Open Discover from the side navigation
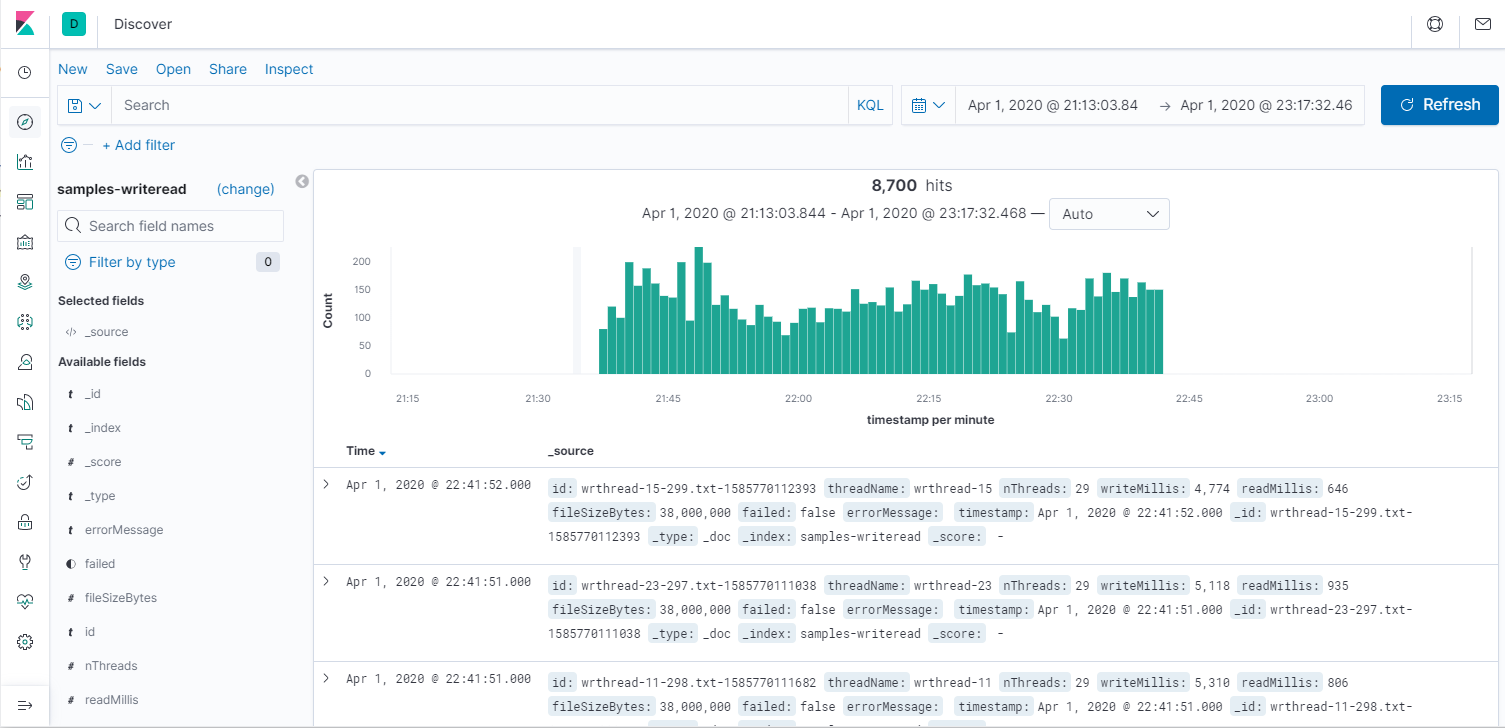Screen dimensions: 1505x728 coord(25,122)
